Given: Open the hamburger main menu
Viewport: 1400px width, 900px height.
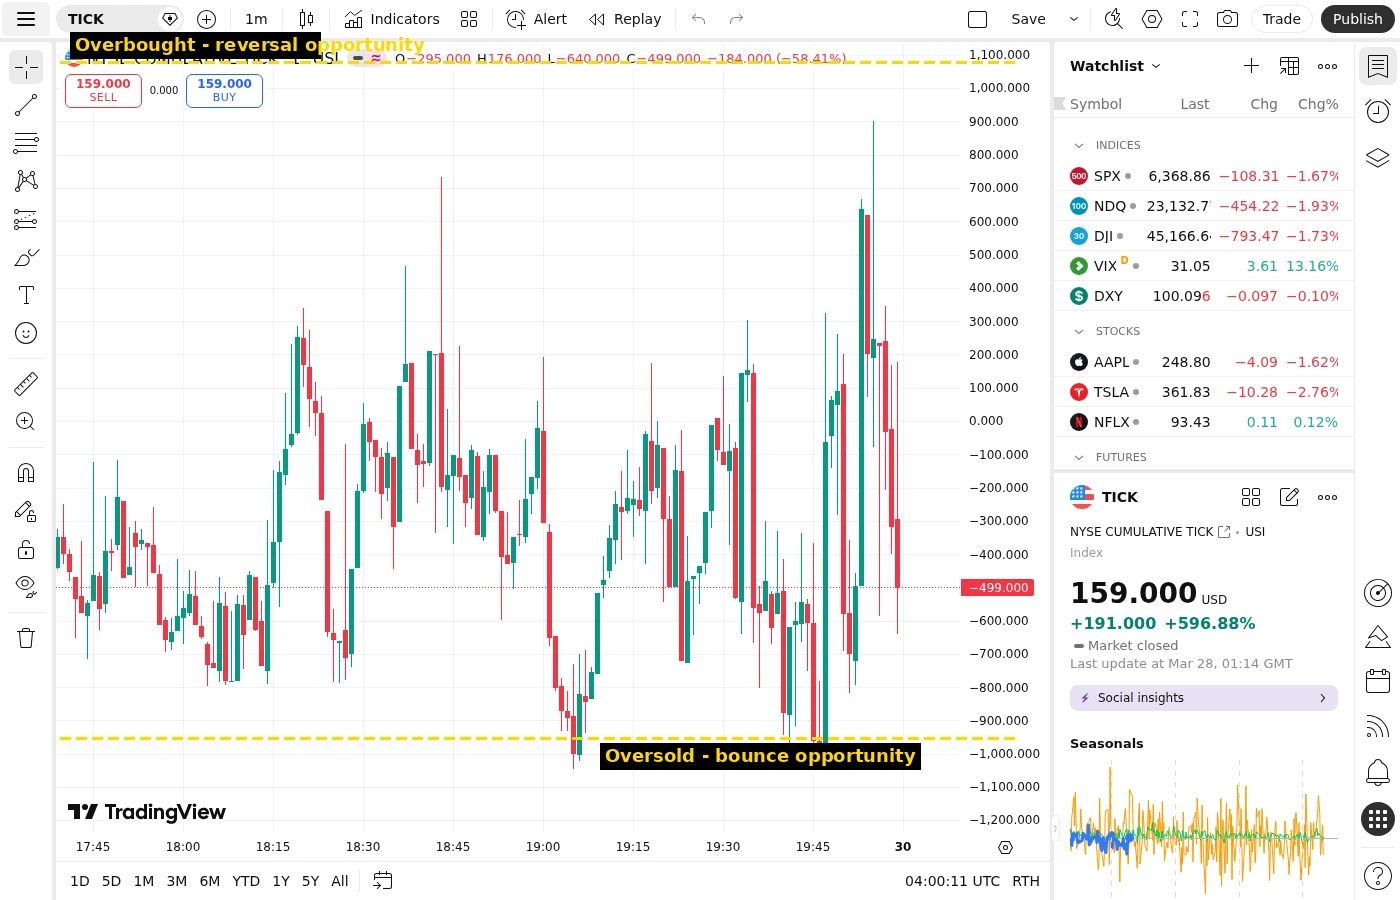Looking at the screenshot, I should point(26,19).
